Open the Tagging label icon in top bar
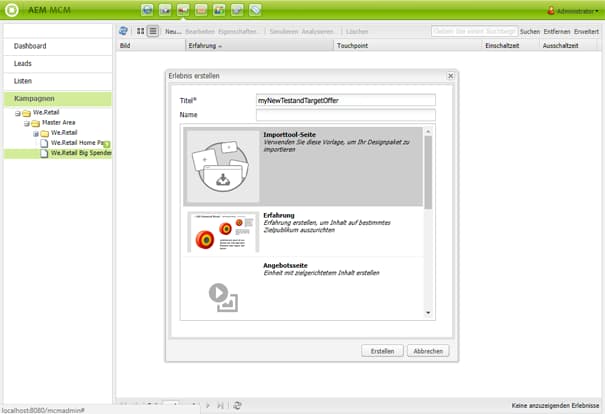The image size is (605, 414). click(255, 10)
